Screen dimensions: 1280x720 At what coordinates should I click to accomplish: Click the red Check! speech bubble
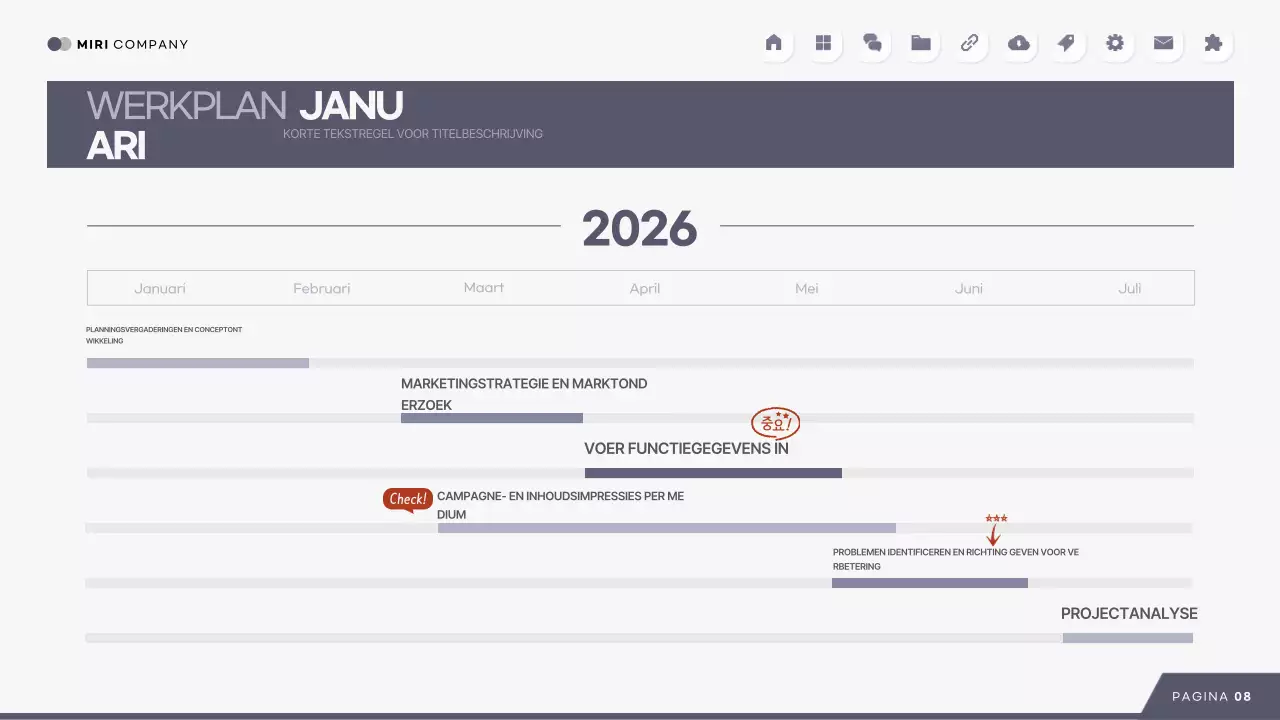[407, 499]
